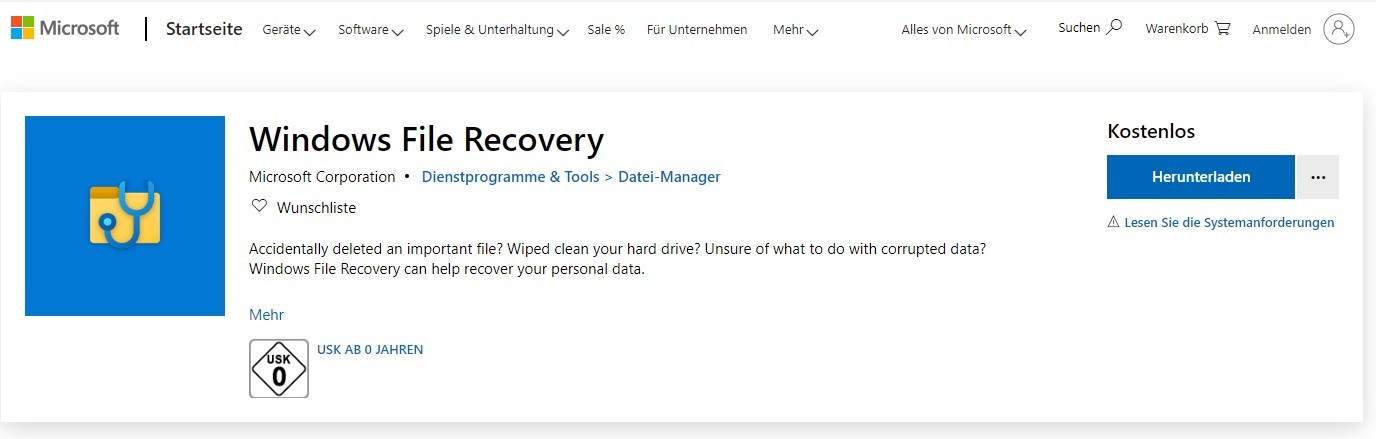Open the three-dots more options button

coord(1317,177)
